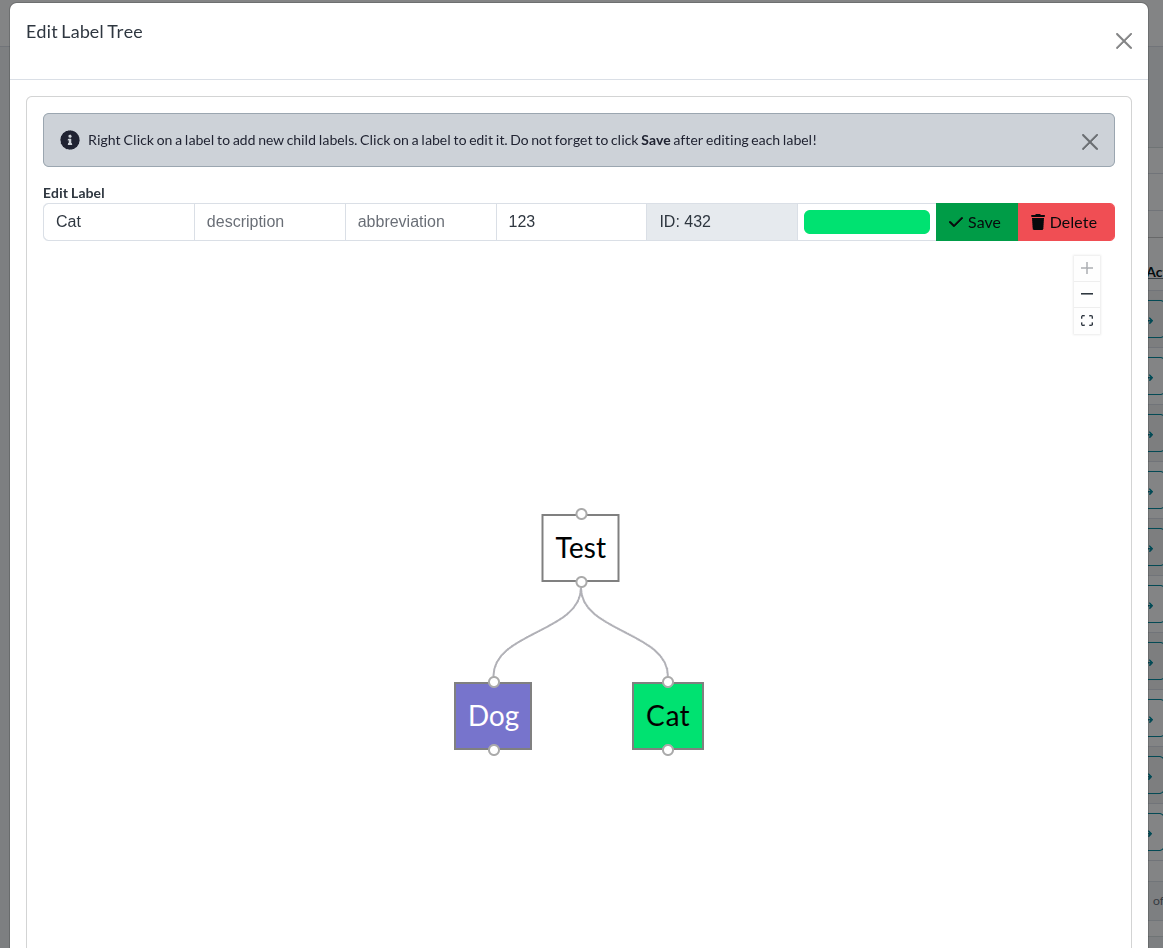The height and width of the screenshot is (948, 1163).
Task: Select the Test root node
Action: coord(580,547)
